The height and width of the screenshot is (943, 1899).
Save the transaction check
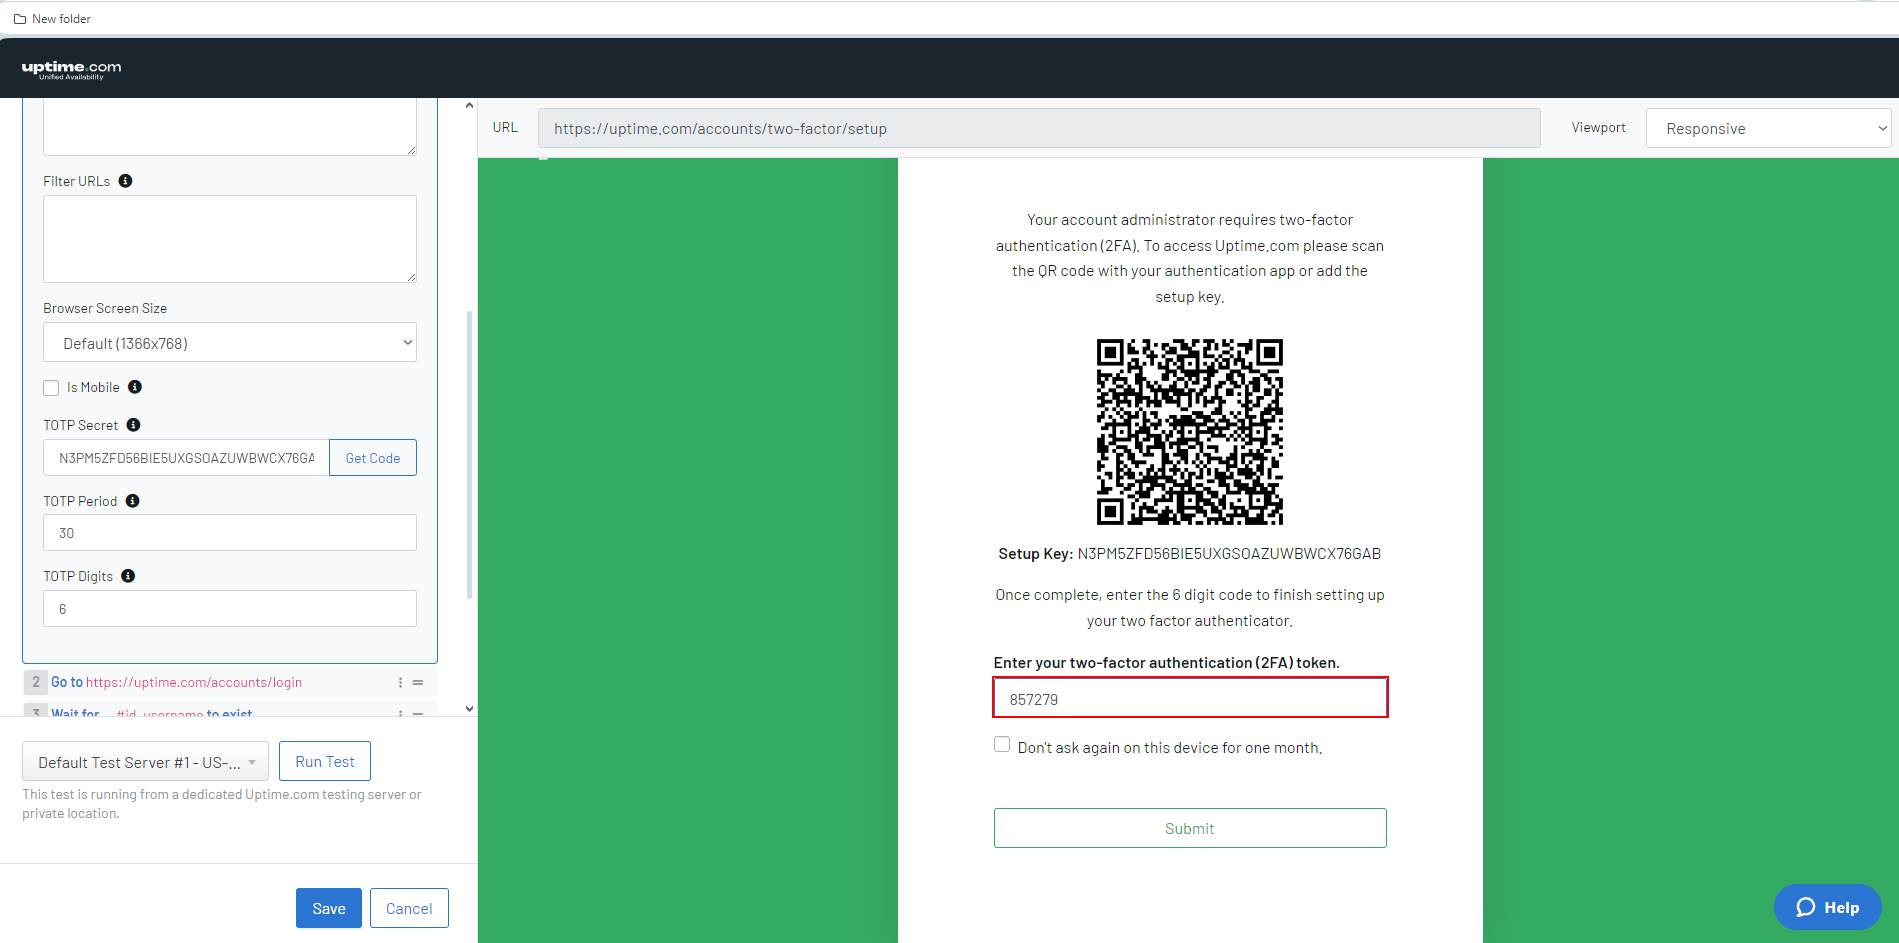point(329,908)
